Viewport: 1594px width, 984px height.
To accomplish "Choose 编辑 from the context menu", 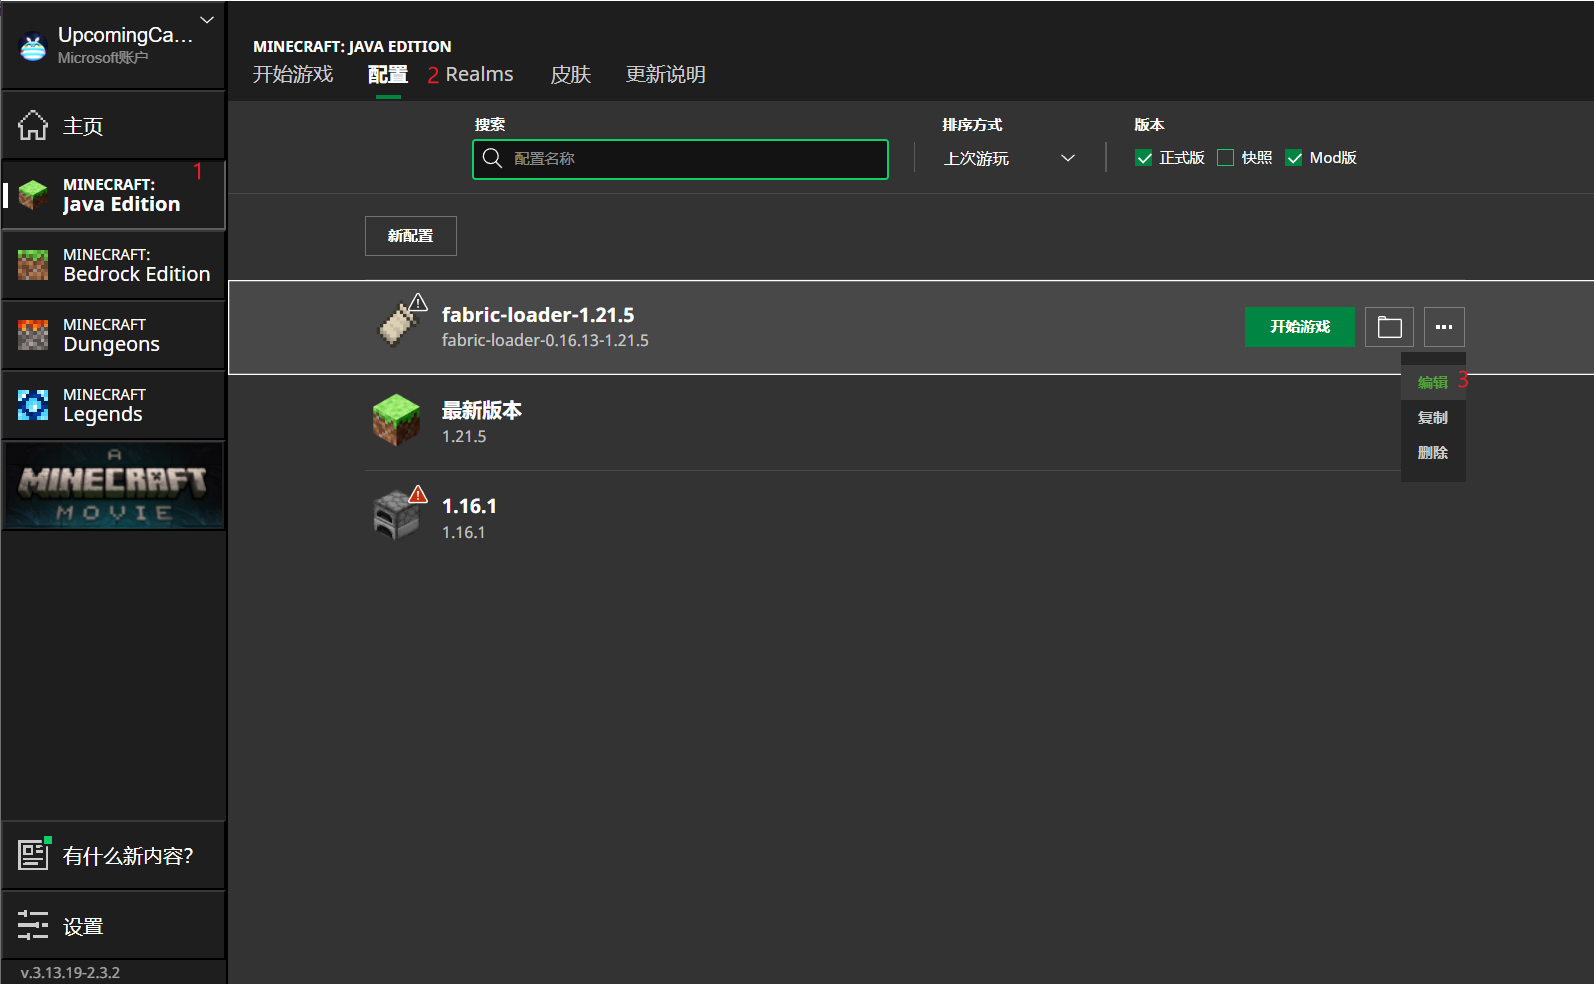I will (x=1433, y=382).
